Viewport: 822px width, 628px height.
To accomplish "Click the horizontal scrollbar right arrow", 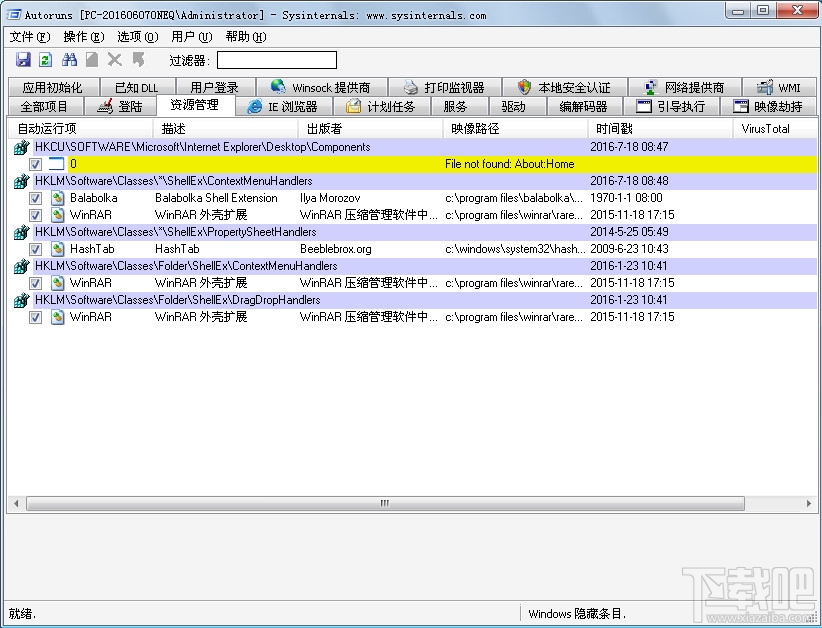I will coord(808,503).
